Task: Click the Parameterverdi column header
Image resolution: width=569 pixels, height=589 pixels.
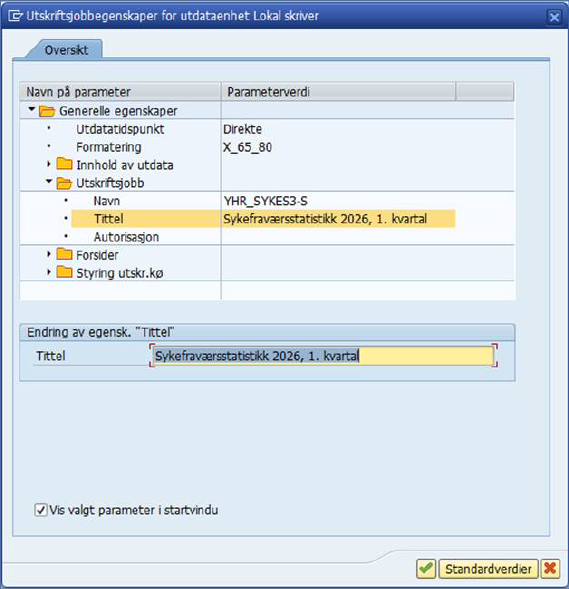Action: 338,92
